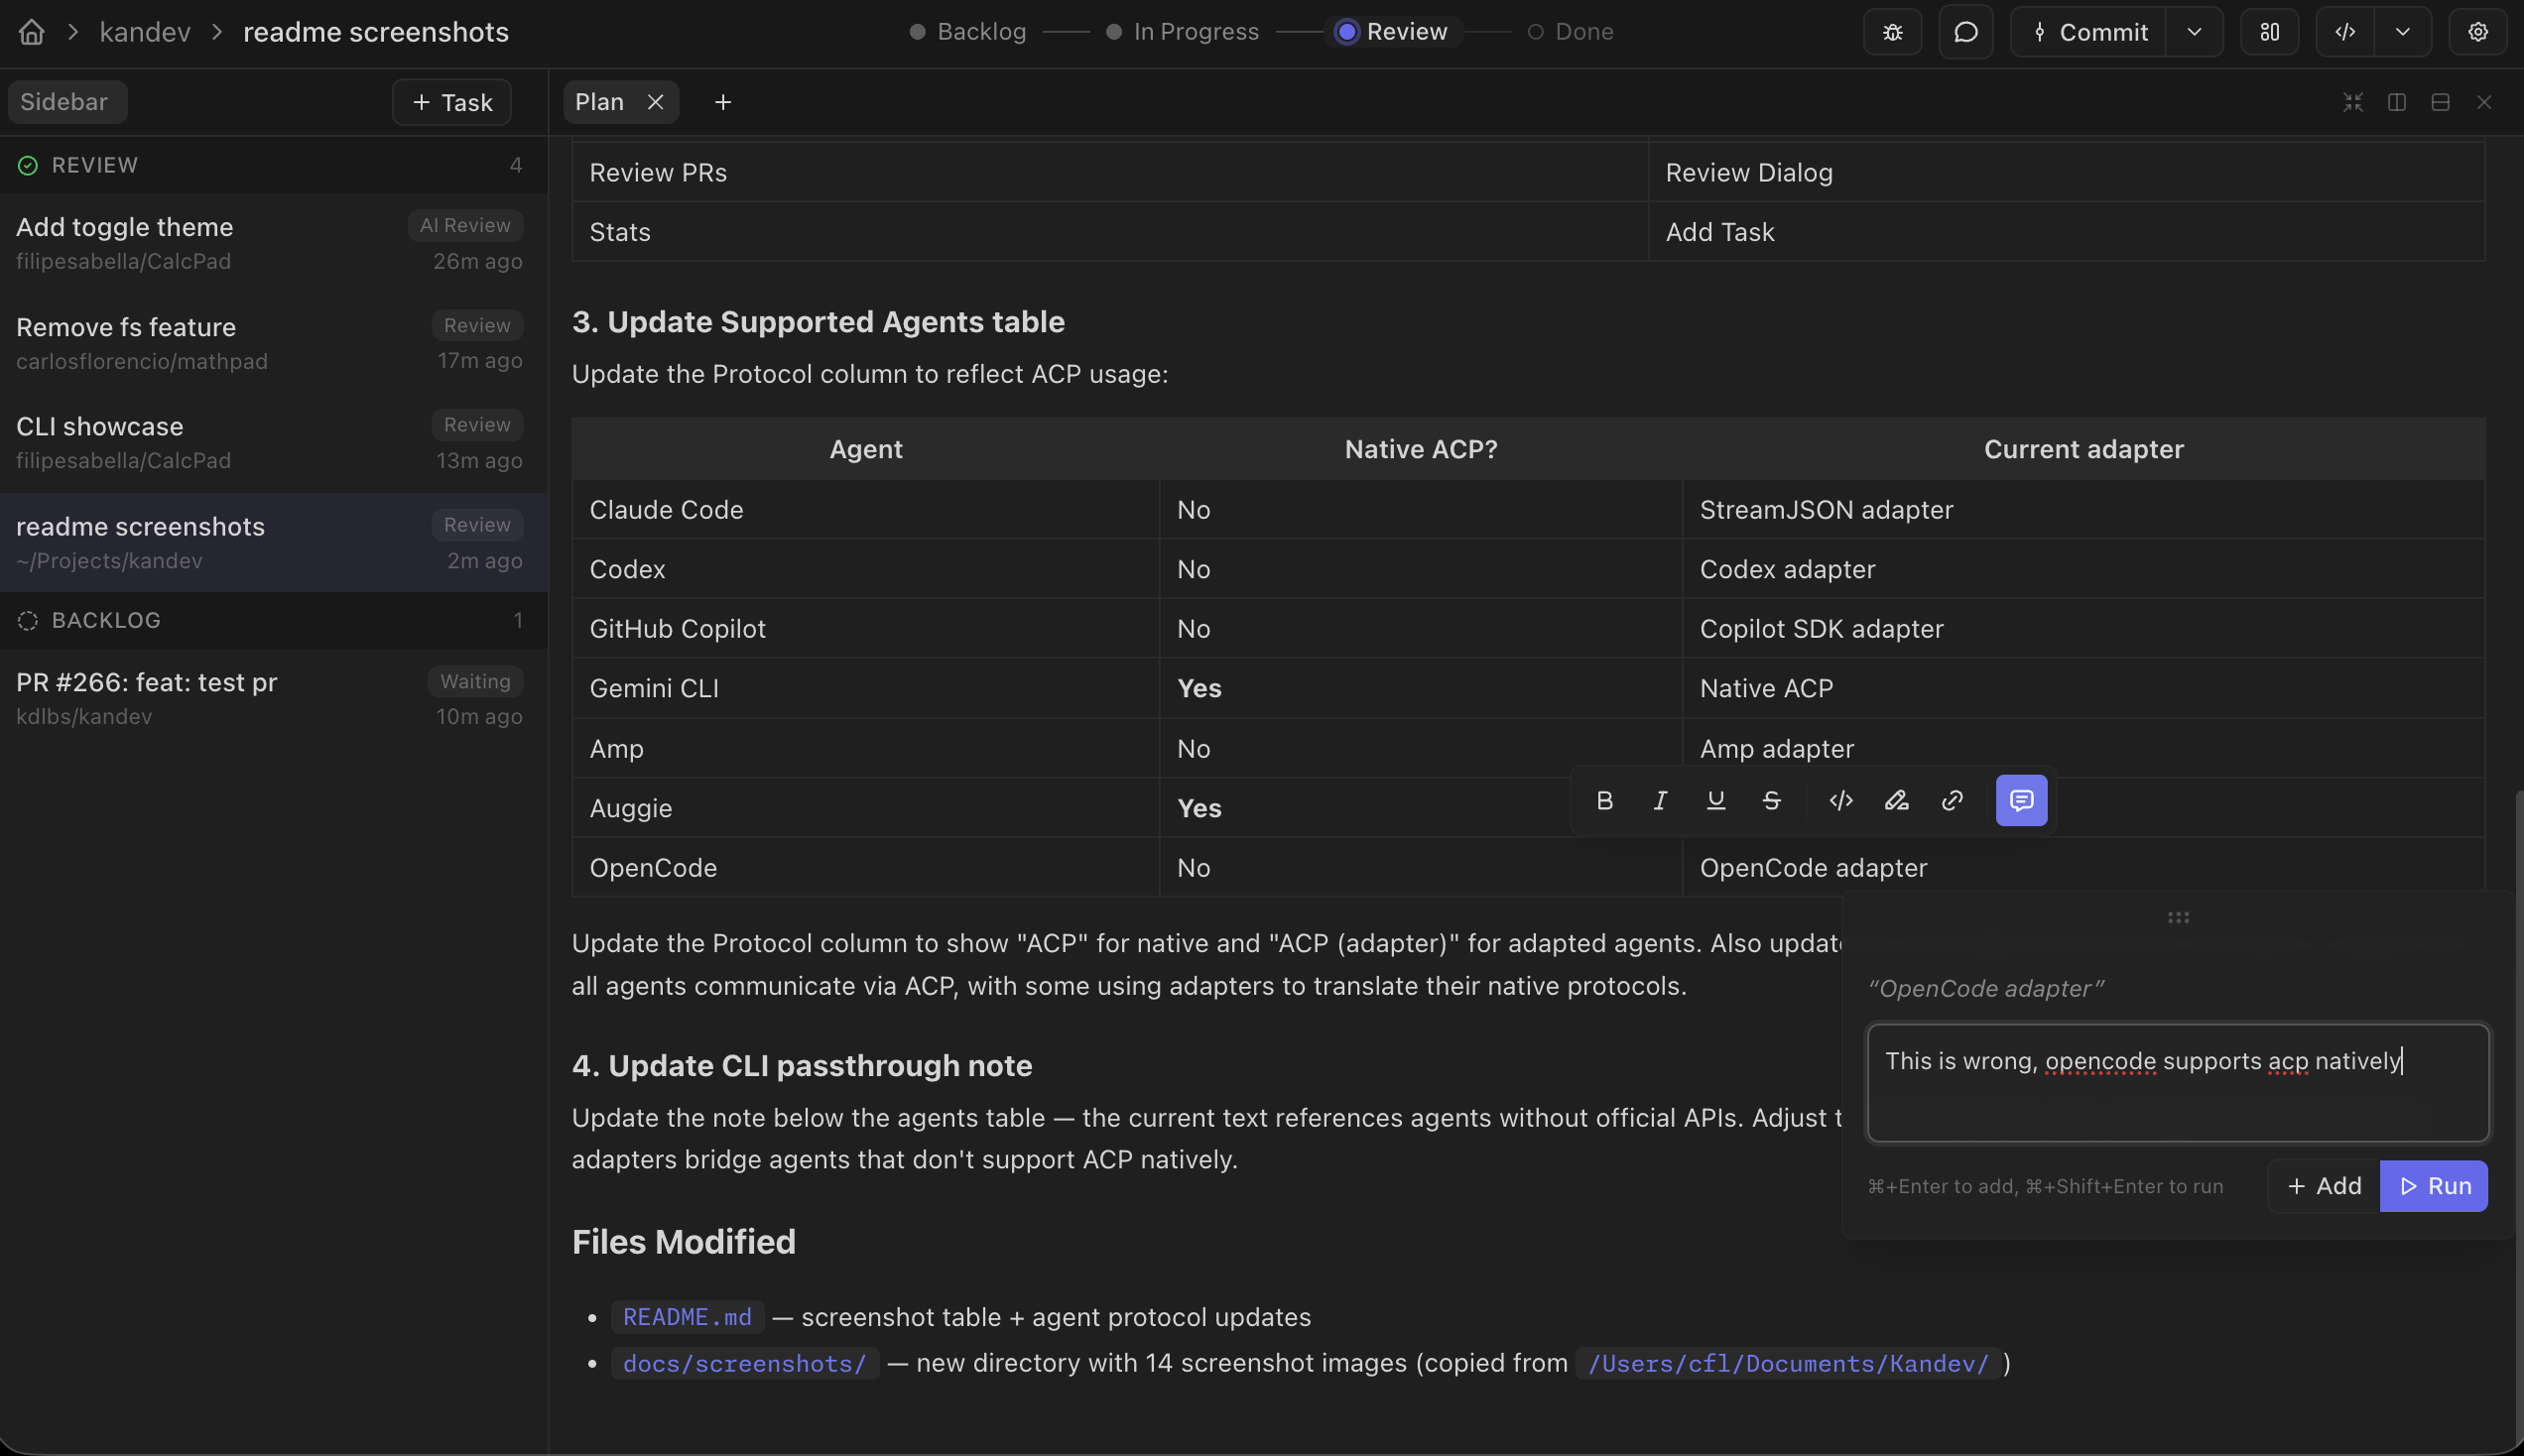The image size is (2524, 1456).
Task: Set task status to Done
Action: point(1570,32)
